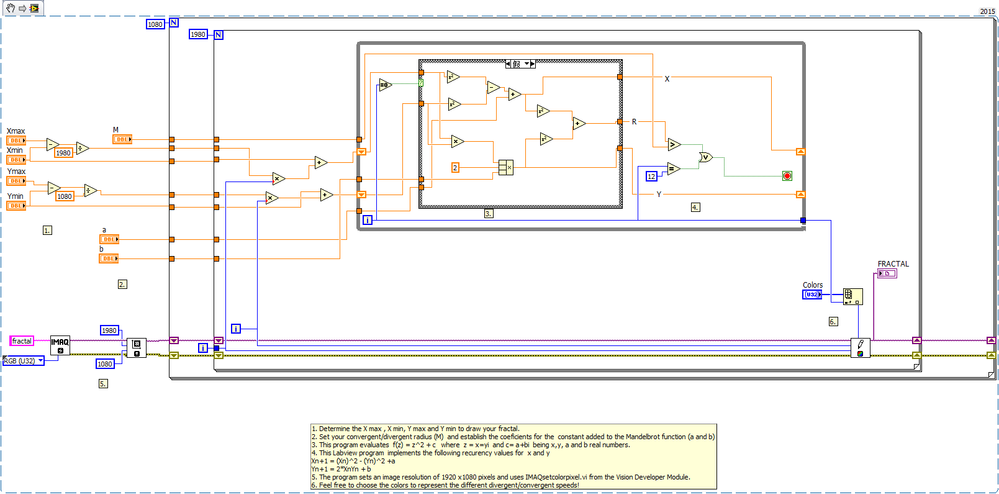Image resolution: width=999 pixels, height=494 pixels.
Task: Edit the blue 1980 inner loop count constant
Action: 199,34
